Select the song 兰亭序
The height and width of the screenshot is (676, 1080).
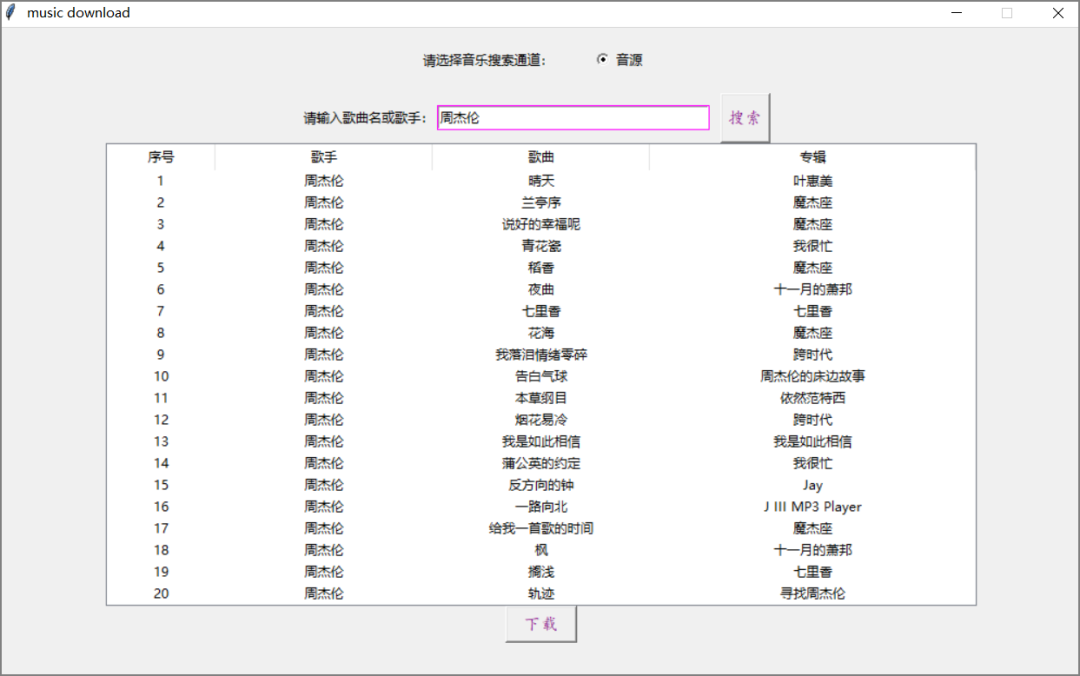(540, 202)
